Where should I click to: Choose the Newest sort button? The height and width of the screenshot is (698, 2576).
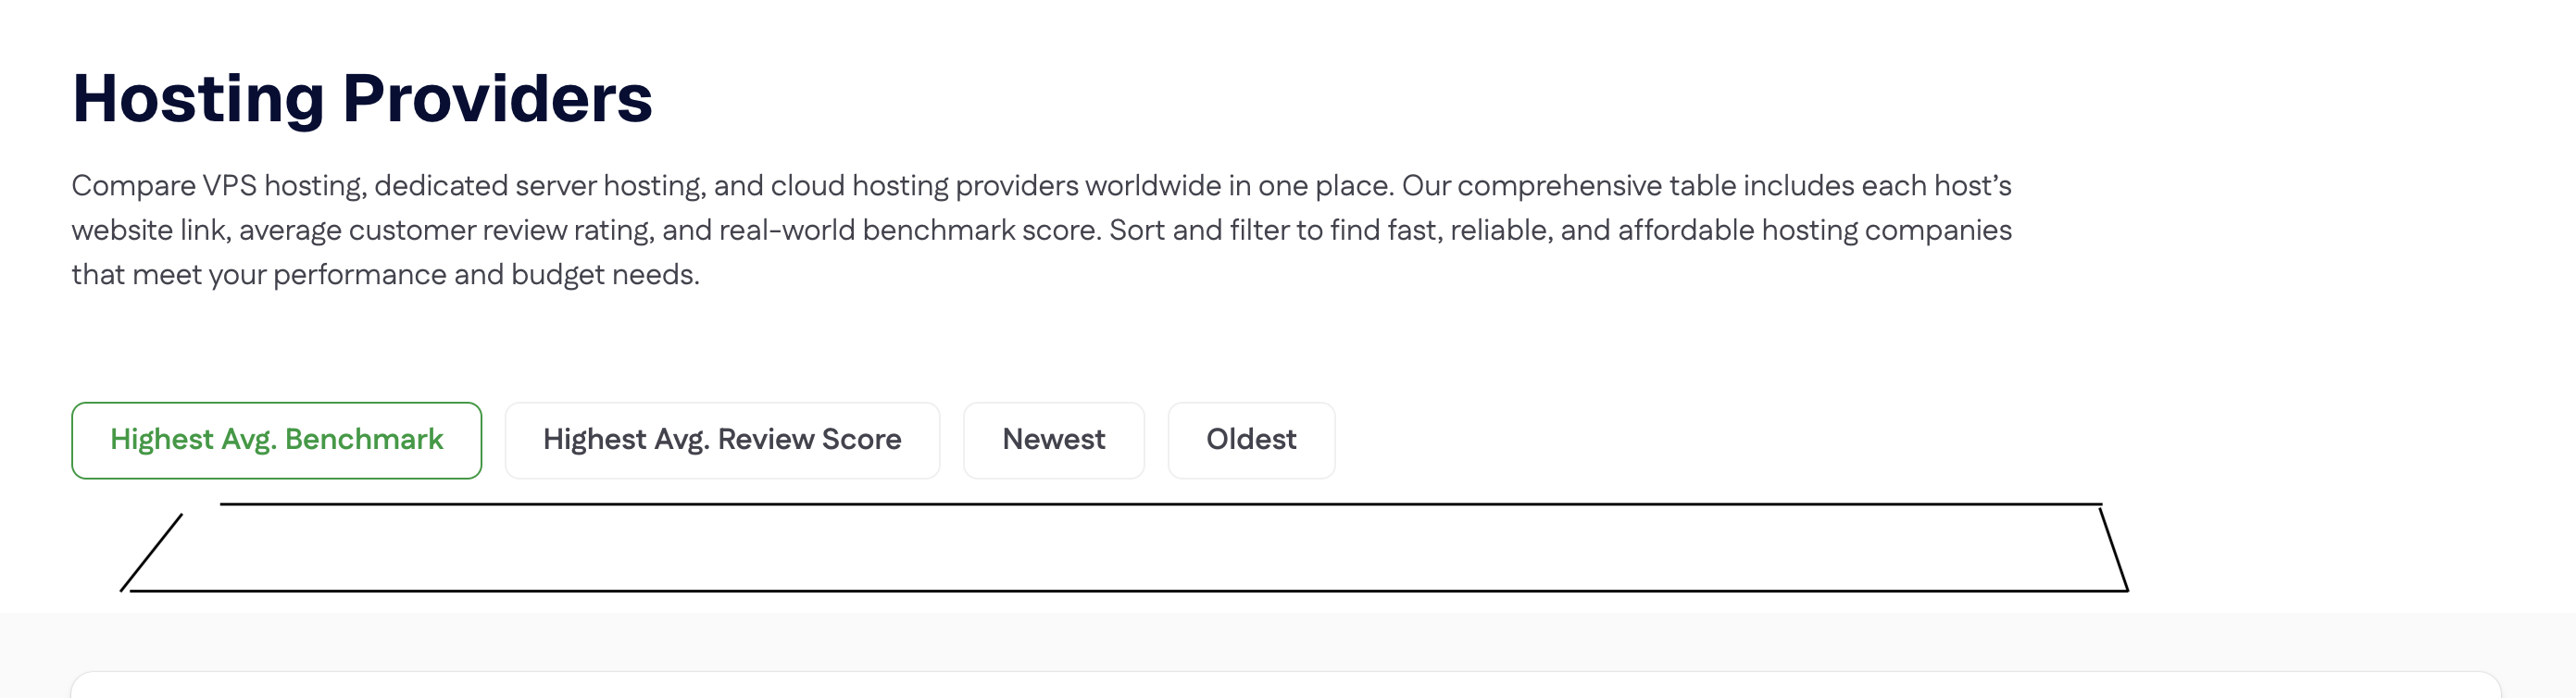[x=1053, y=440]
